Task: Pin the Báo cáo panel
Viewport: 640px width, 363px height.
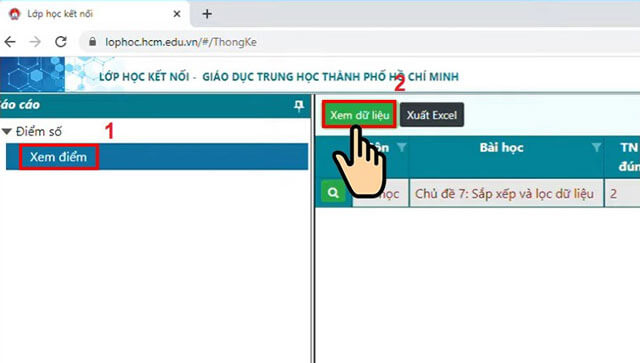Action: point(299,105)
